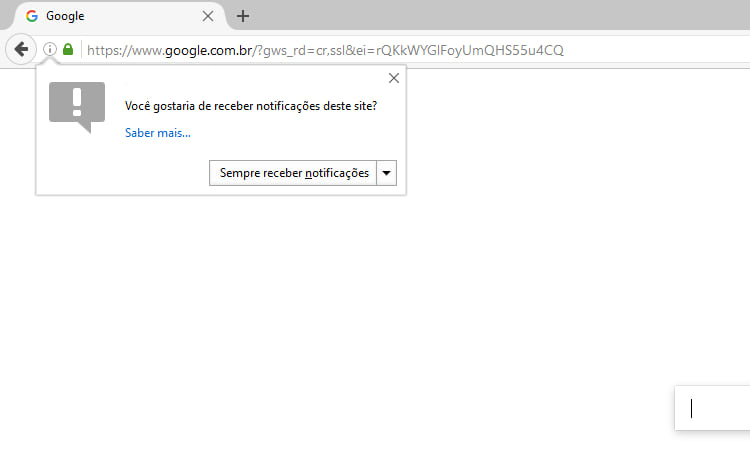Open the site information (i) icon

(x=50, y=49)
